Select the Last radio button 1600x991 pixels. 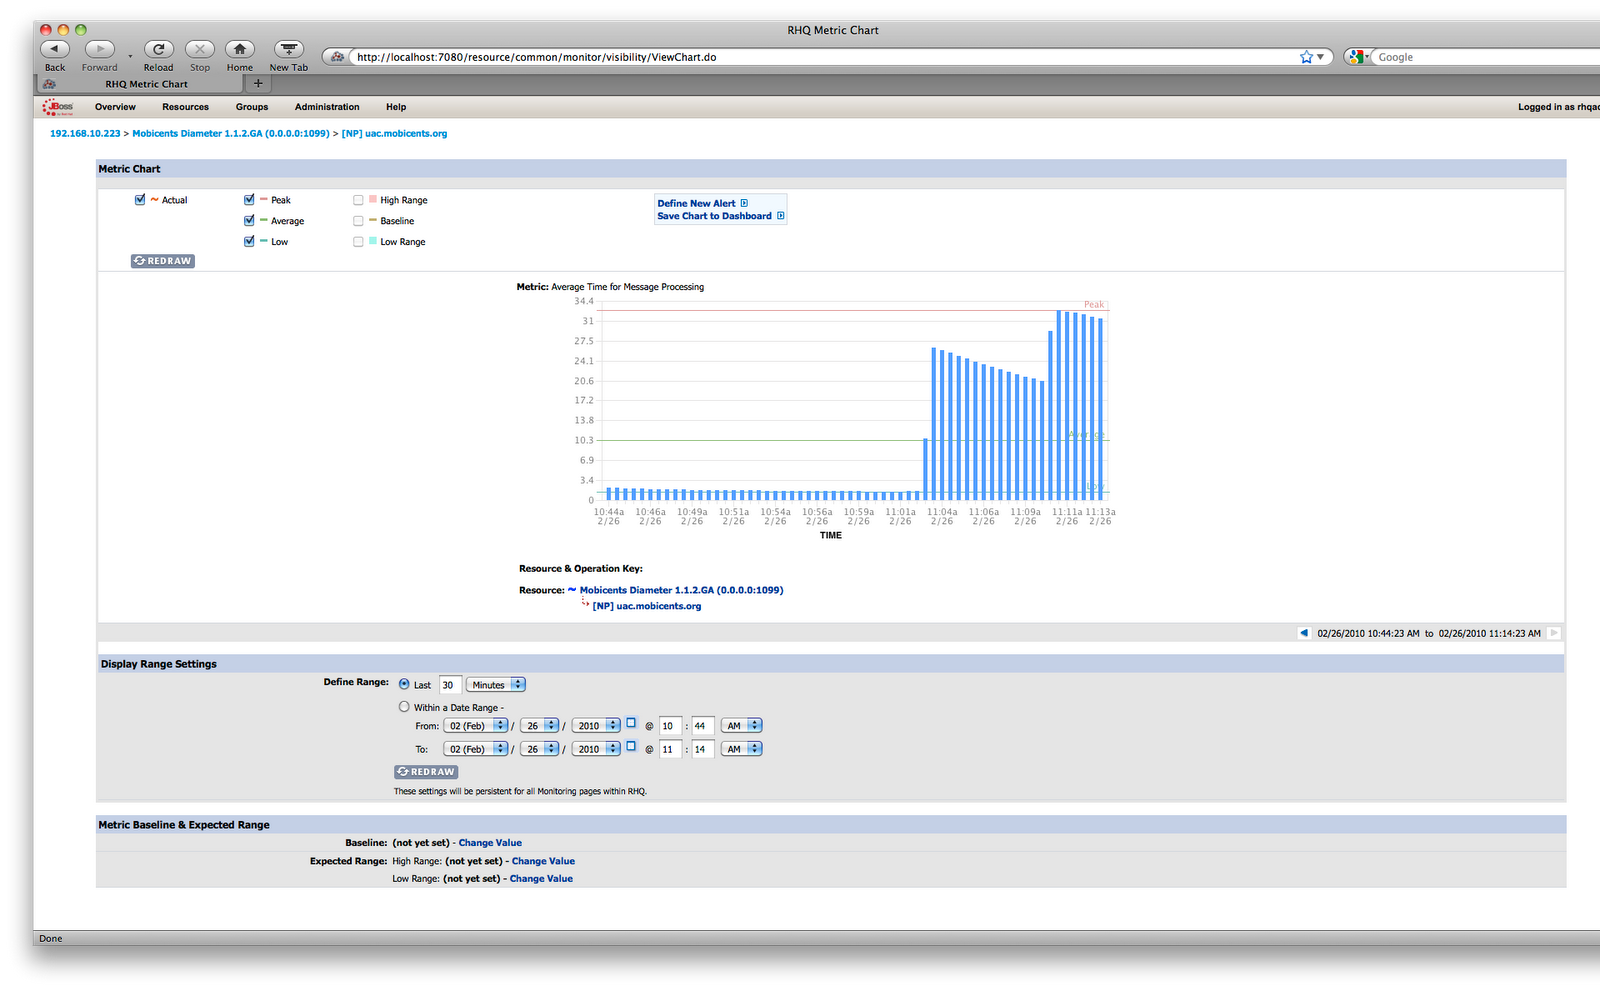(x=404, y=684)
